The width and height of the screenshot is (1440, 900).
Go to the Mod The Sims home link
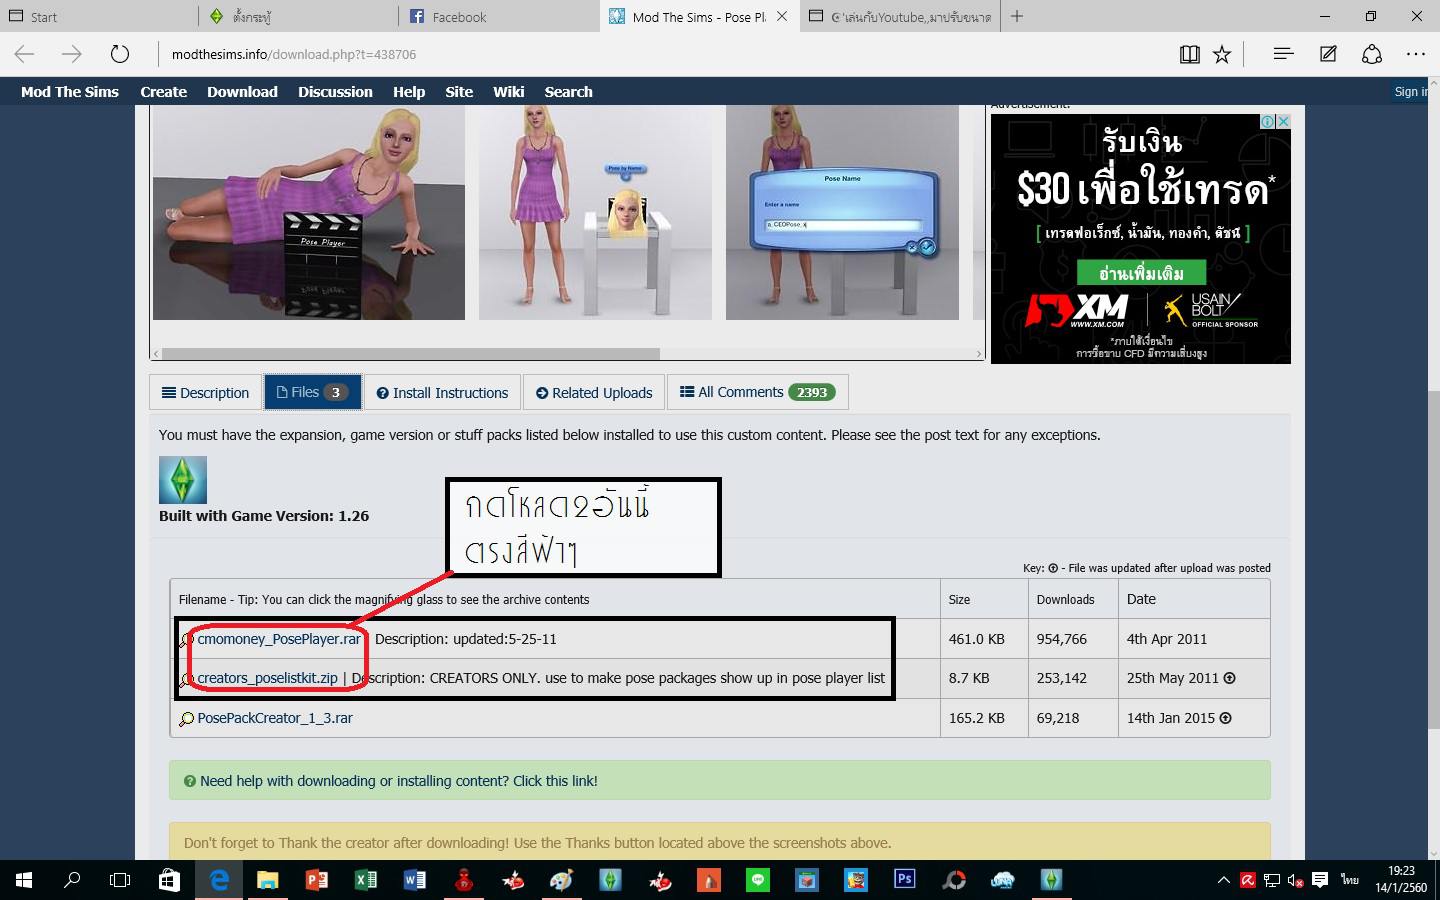pyautogui.click(x=70, y=91)
